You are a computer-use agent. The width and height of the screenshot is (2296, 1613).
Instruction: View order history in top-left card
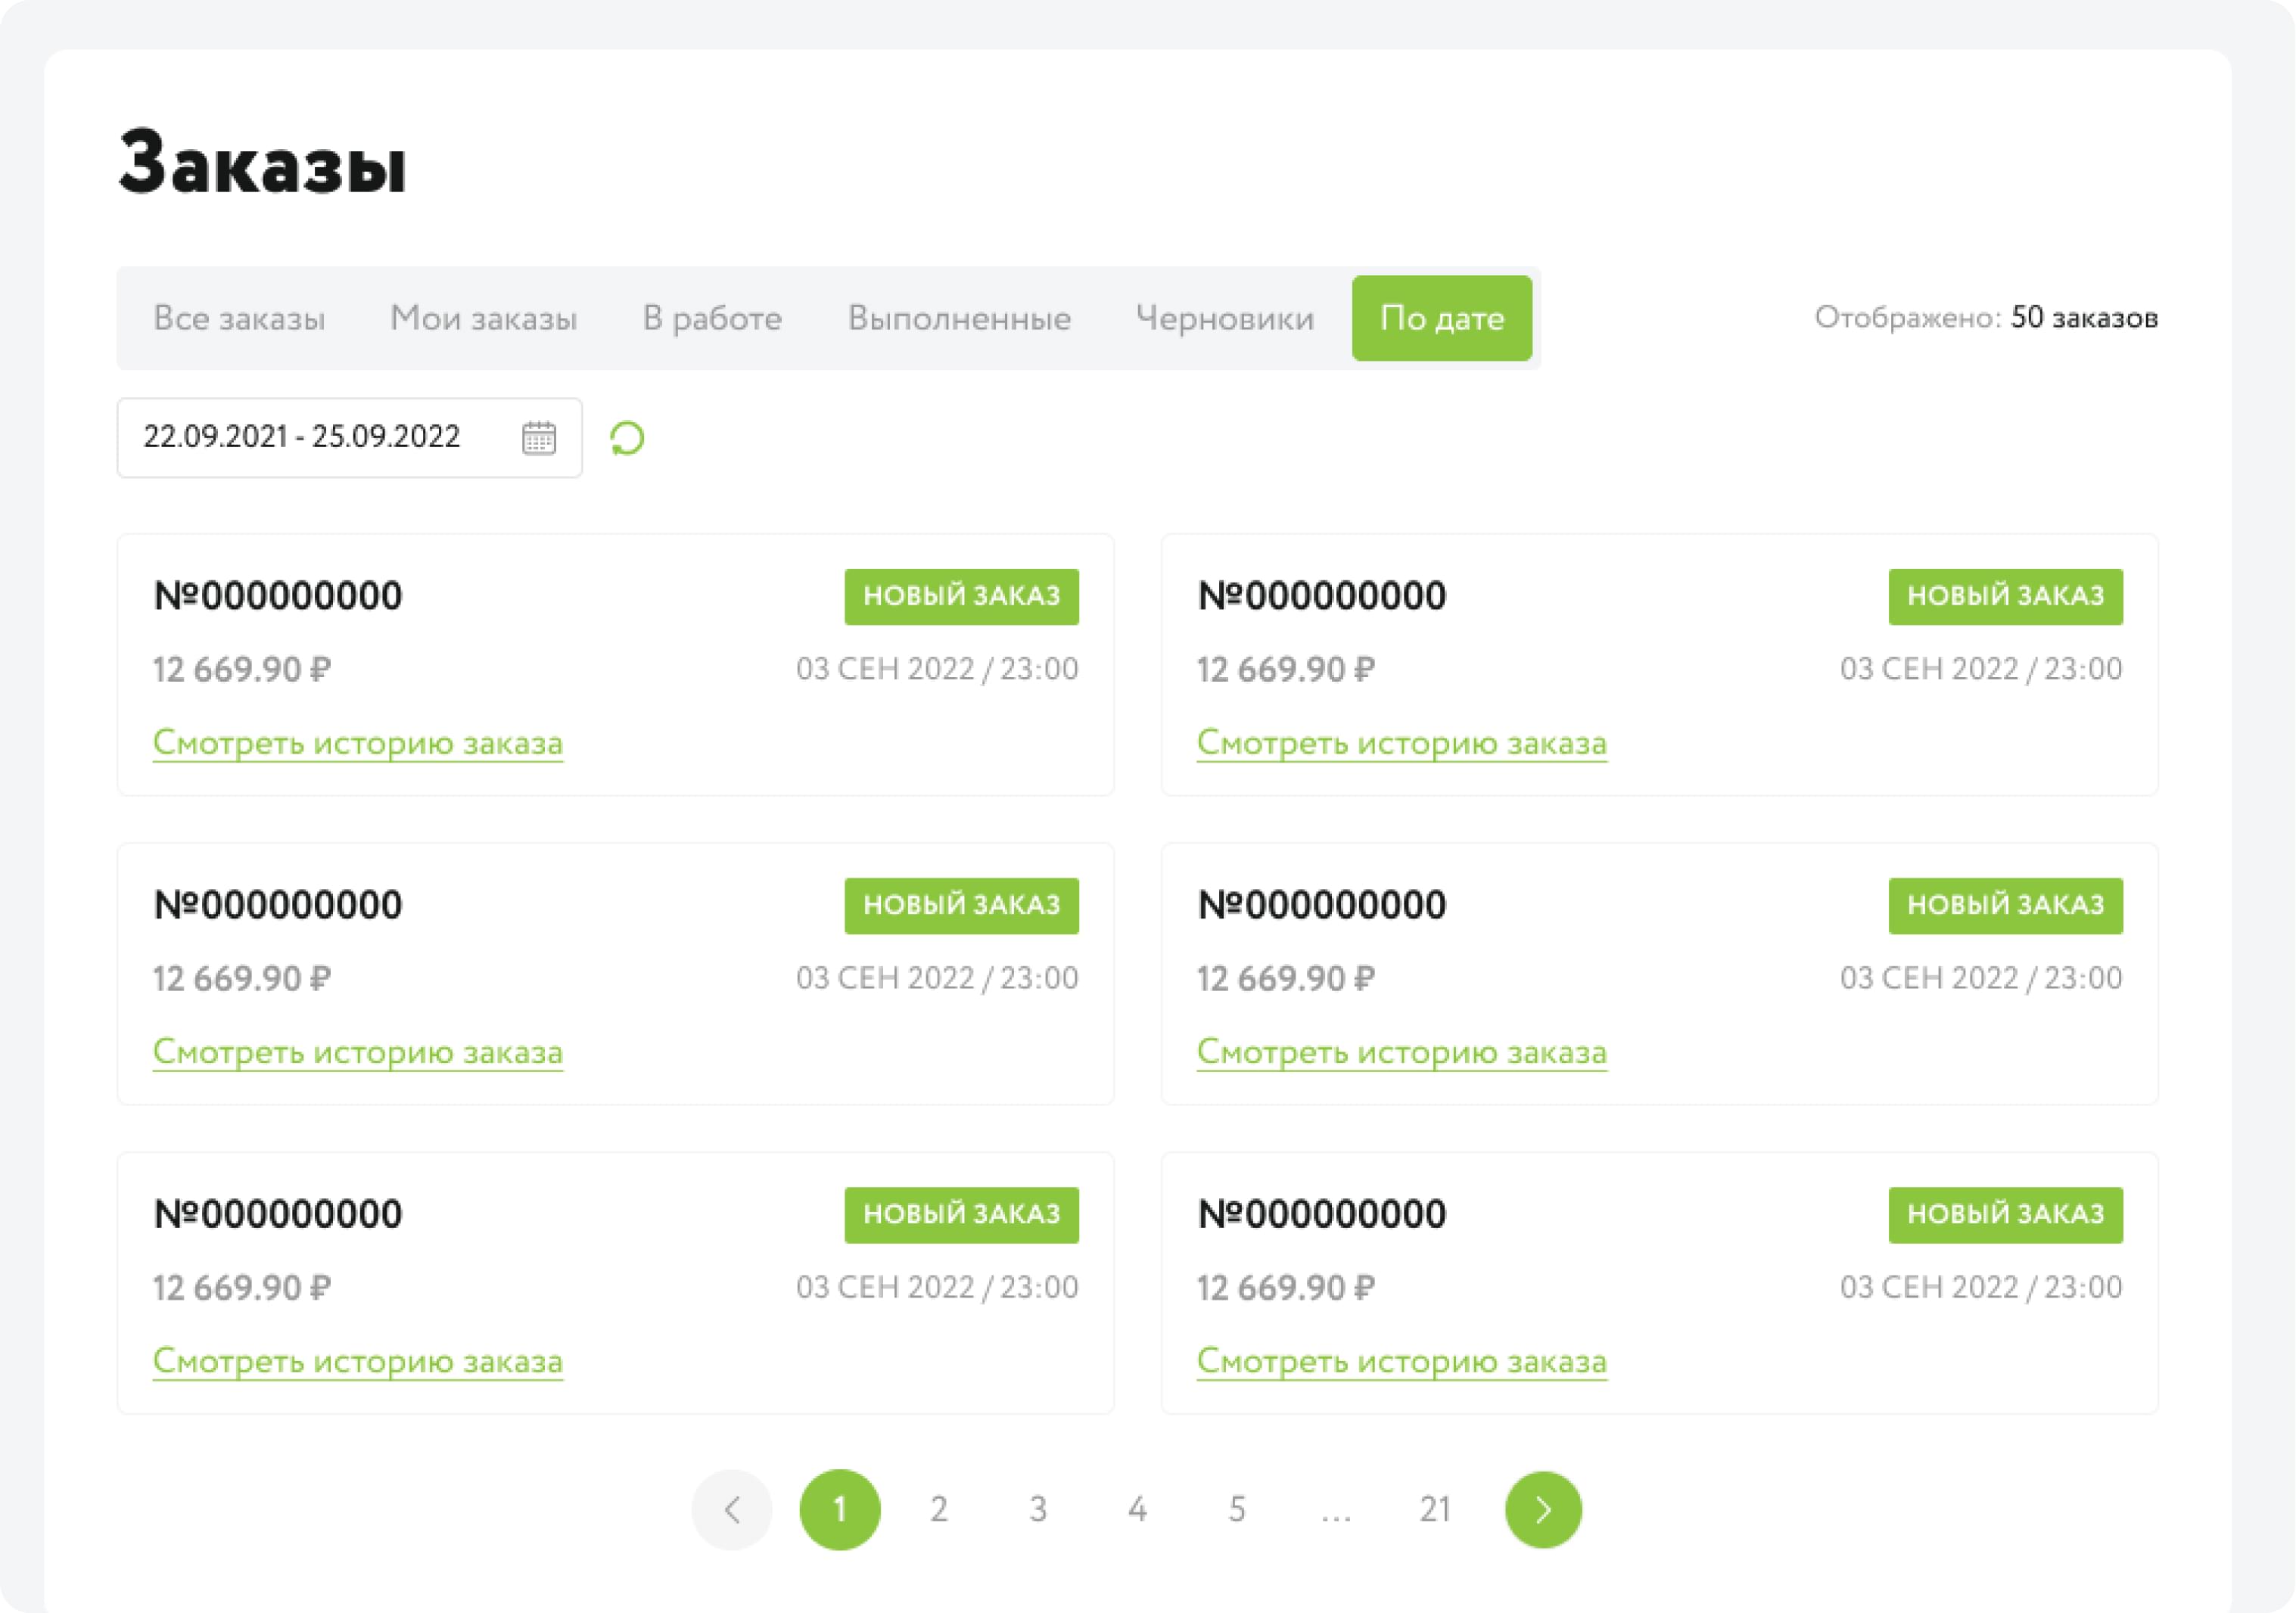(x=358, y=743)
